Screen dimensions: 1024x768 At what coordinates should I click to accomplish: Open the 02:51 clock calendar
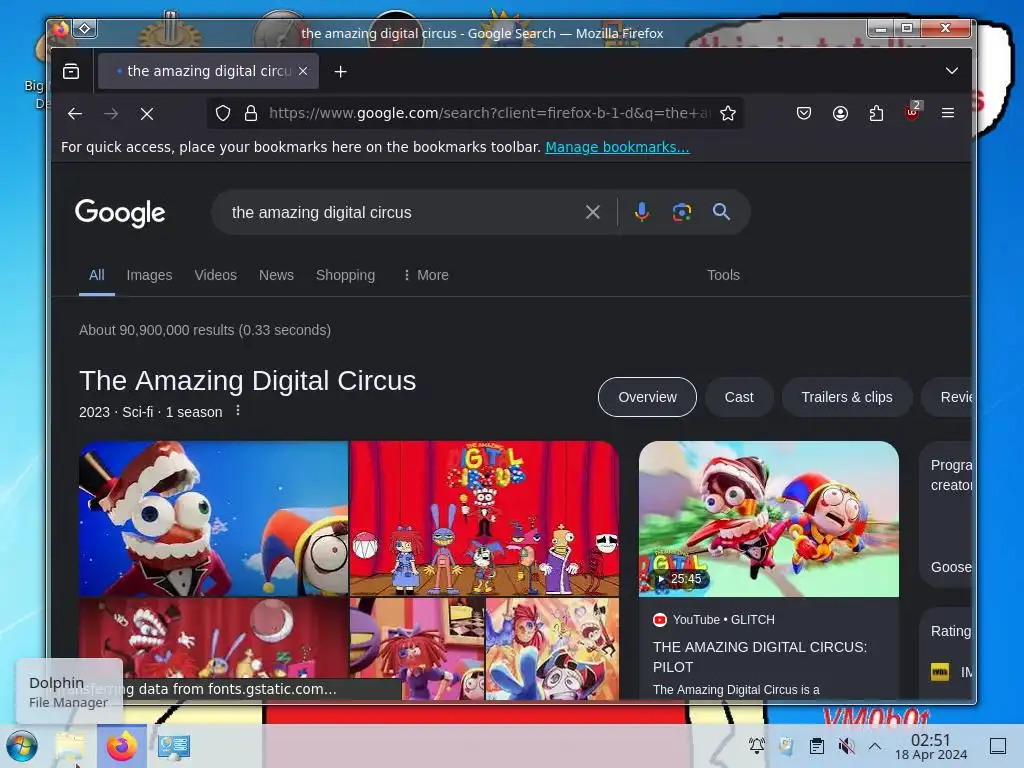(x=931, y=746)
